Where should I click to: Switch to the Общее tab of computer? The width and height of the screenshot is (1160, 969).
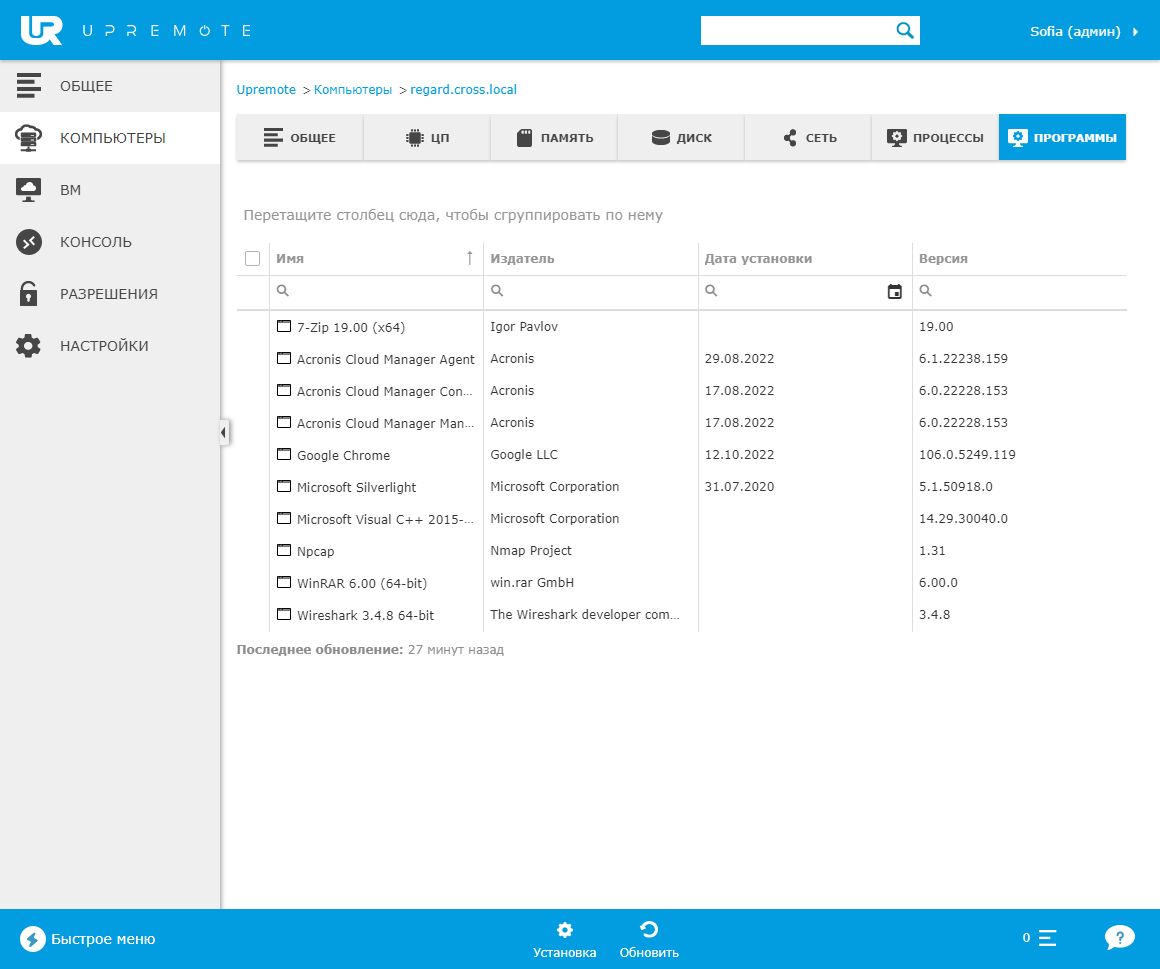coord(300,138)
